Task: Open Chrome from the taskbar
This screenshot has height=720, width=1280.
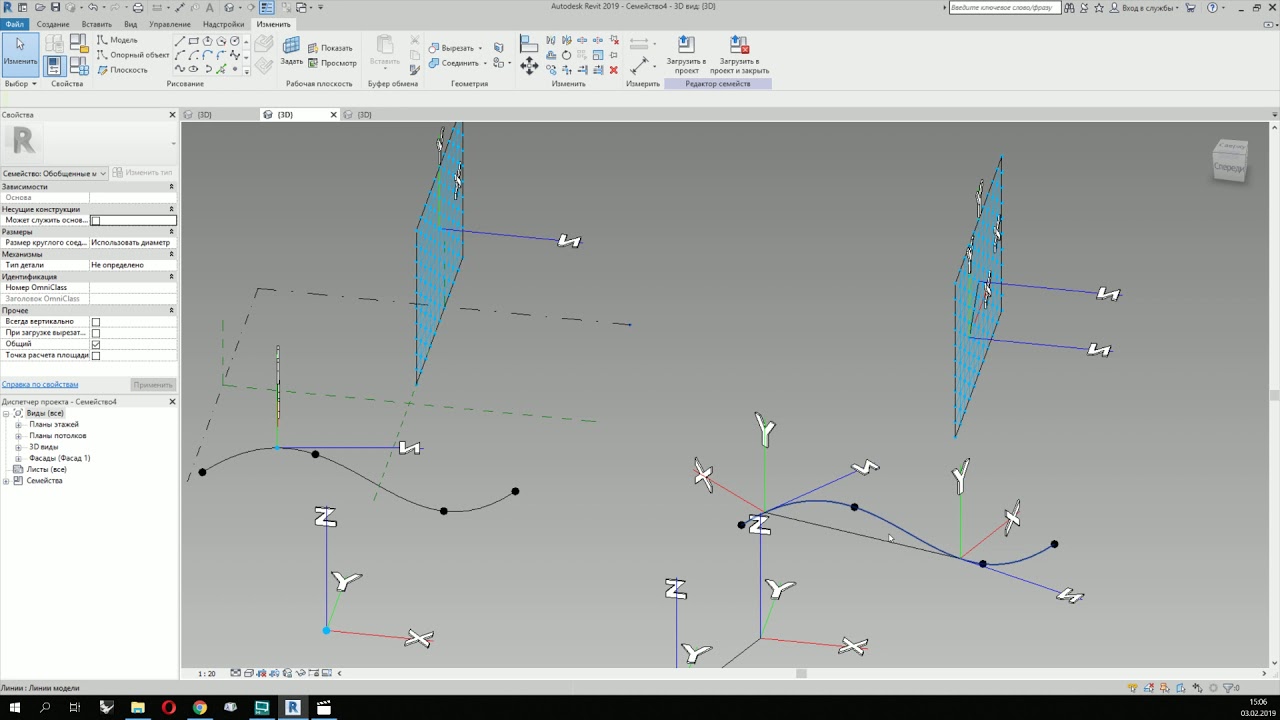Action: tap(200, 708)
